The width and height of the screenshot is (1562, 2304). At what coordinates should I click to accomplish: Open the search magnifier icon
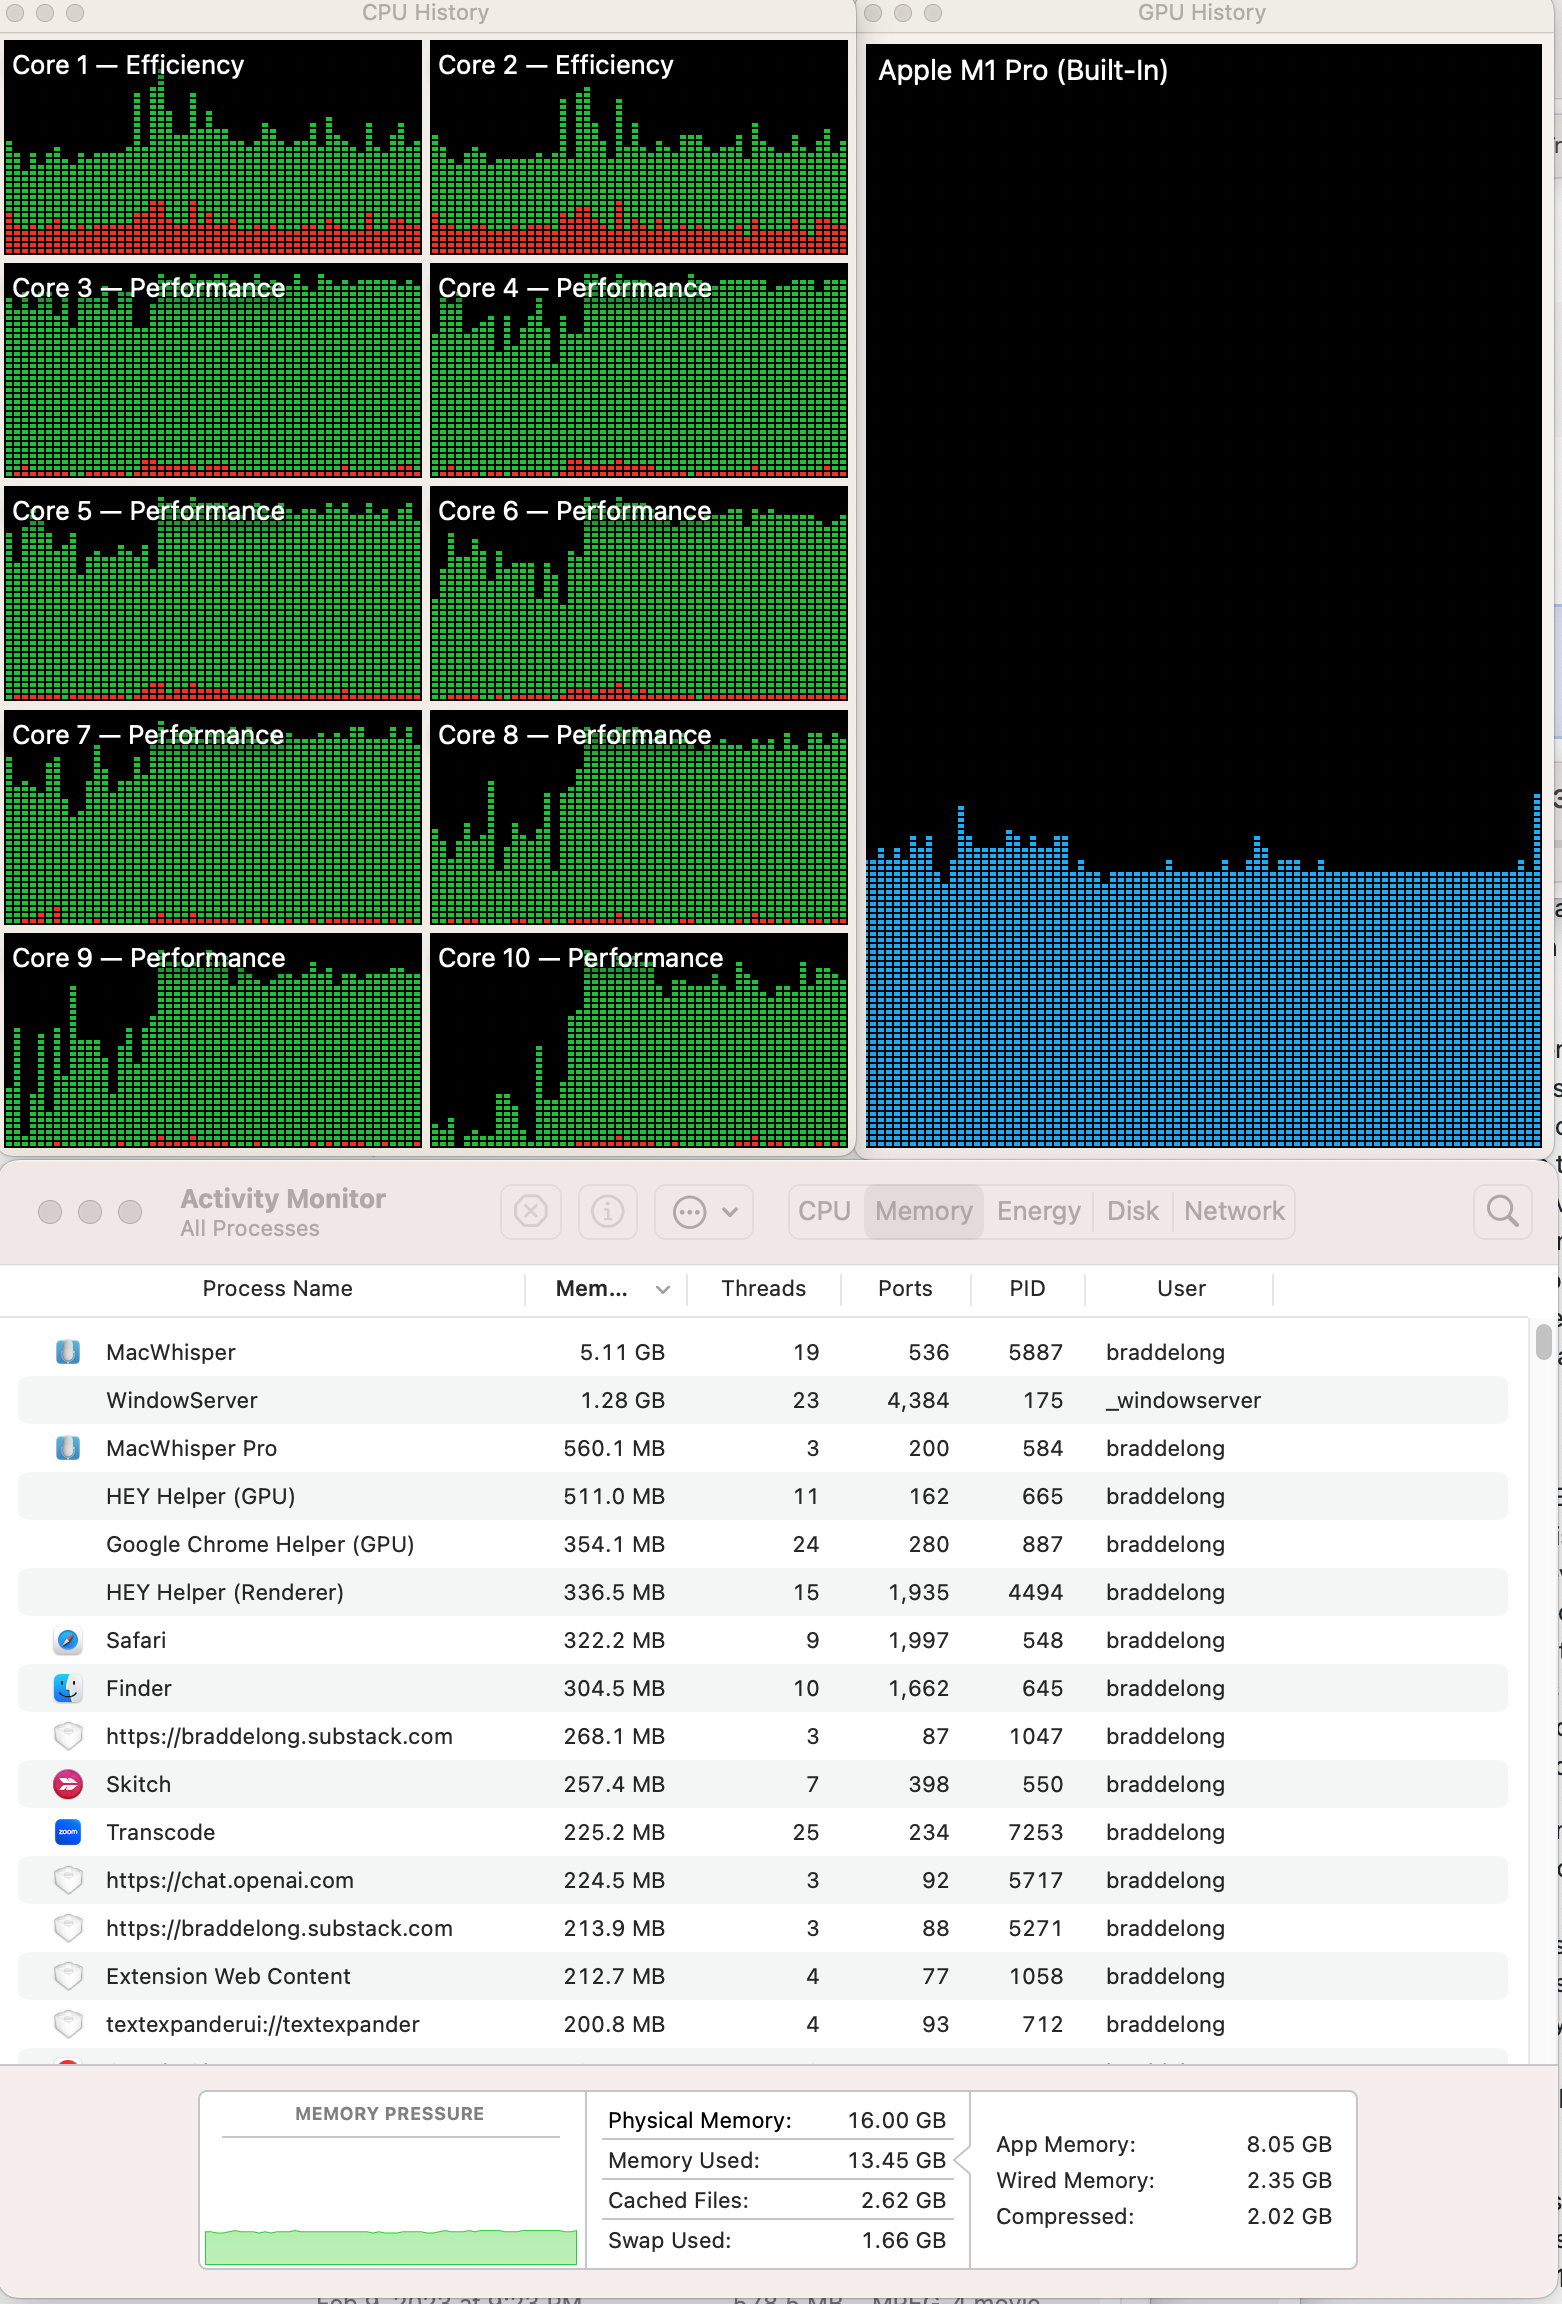coord(1502,1212)
